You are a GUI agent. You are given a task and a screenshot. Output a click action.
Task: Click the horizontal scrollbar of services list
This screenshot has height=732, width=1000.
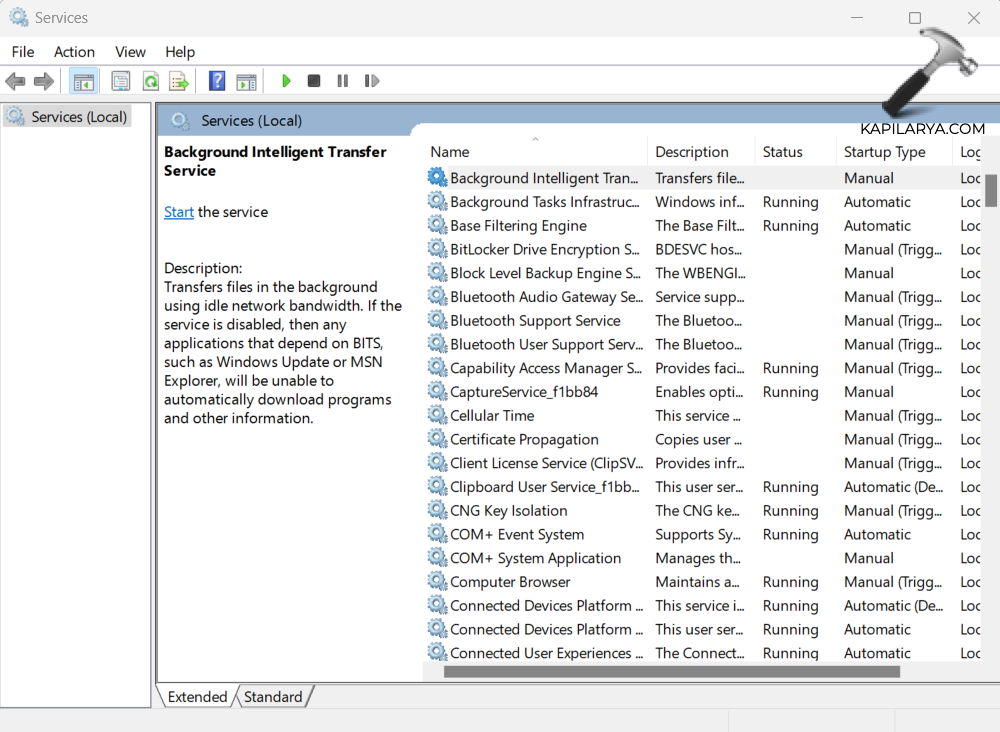point(670,672)
